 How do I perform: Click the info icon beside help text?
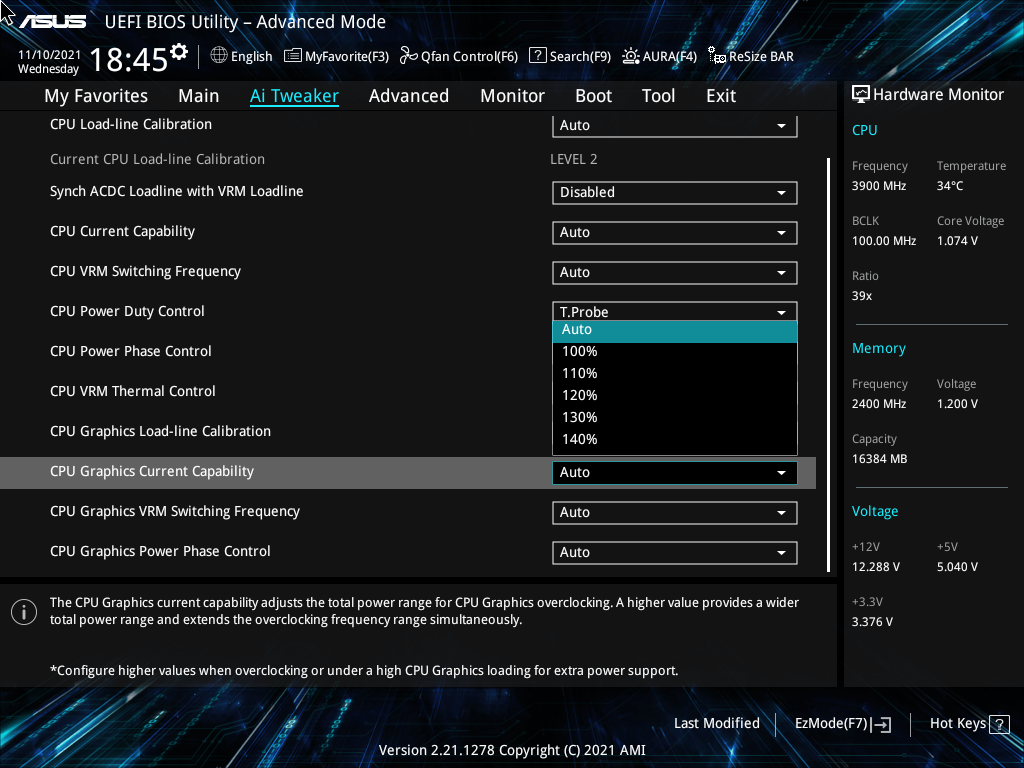(x=24, y=612)
